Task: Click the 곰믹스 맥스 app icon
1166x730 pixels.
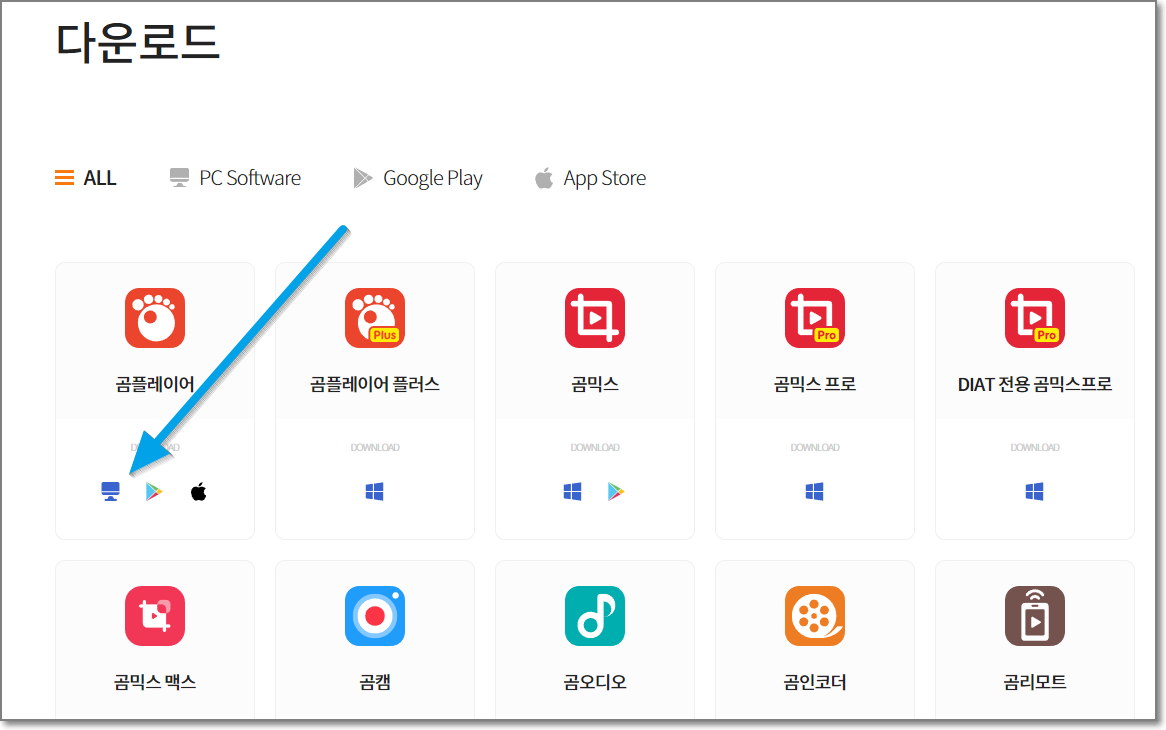Action: click(x=155, y=616)
